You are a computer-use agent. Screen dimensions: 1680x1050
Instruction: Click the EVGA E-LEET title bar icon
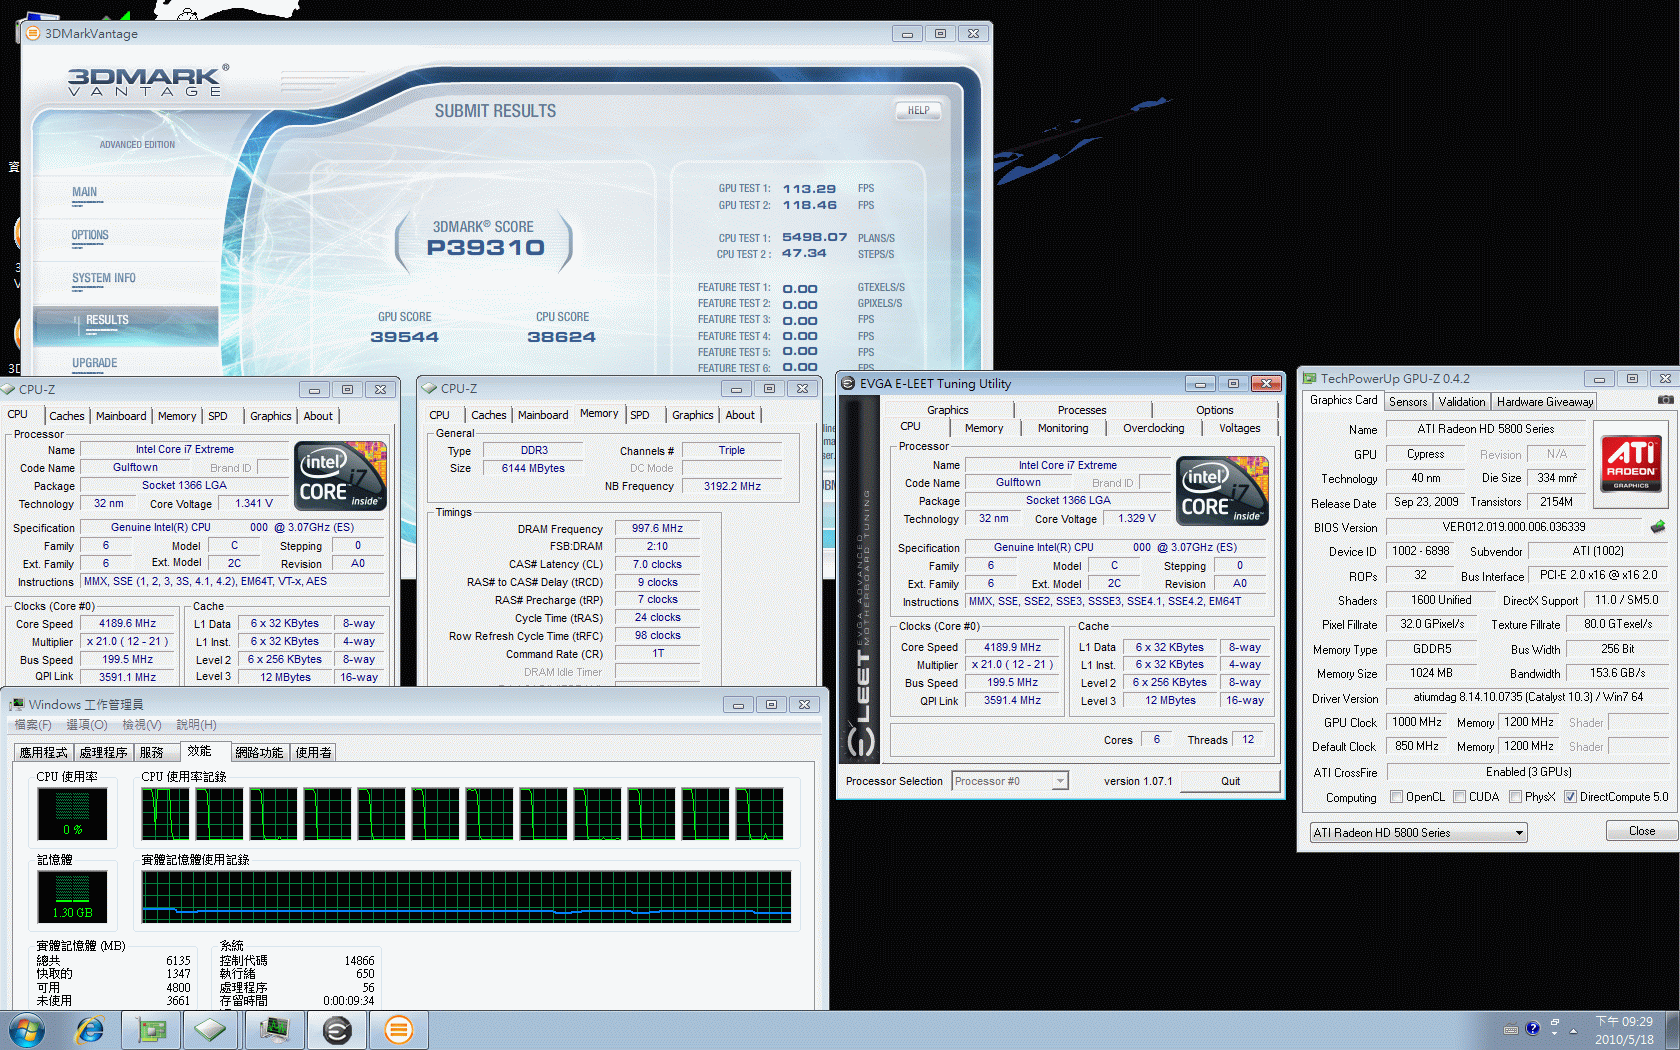(848, 383)
